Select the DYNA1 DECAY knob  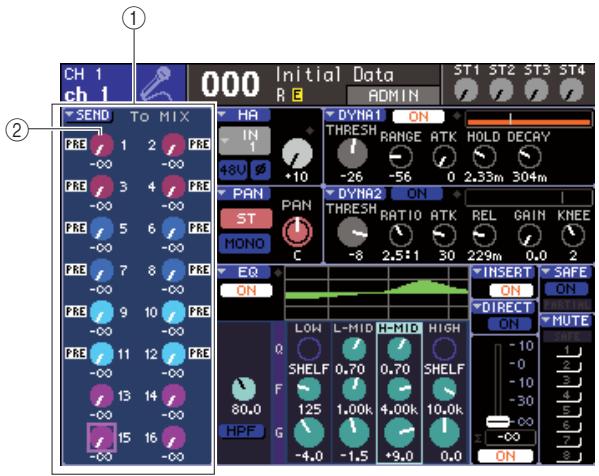(x=529, y=157)
